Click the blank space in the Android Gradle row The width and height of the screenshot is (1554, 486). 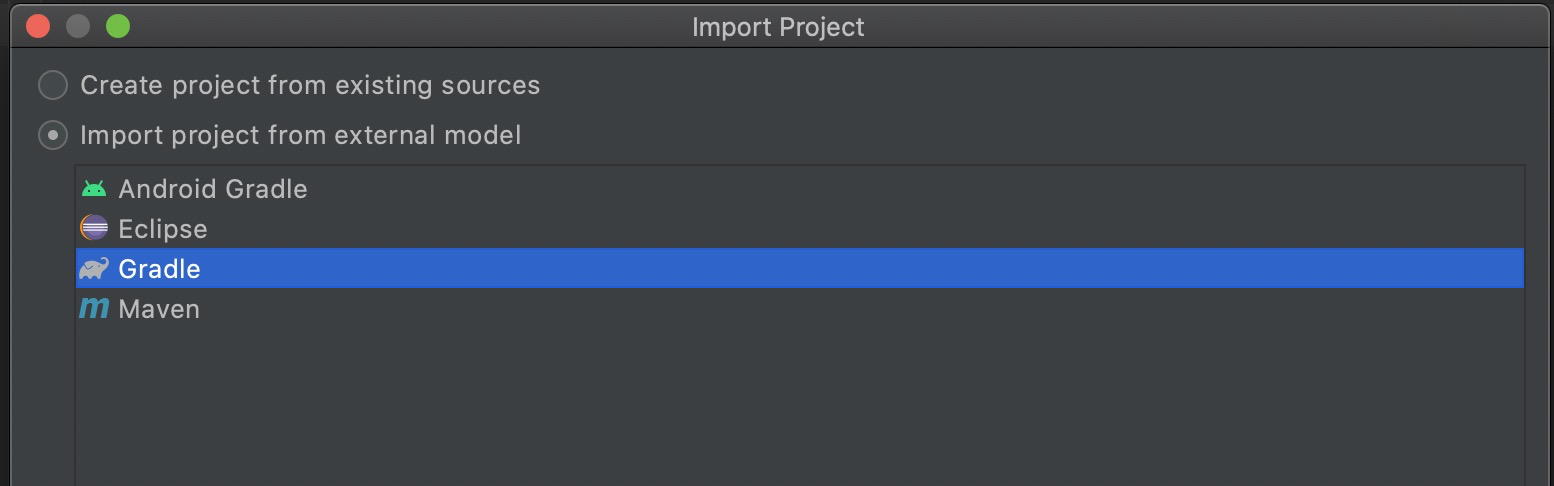click(850, 189)
